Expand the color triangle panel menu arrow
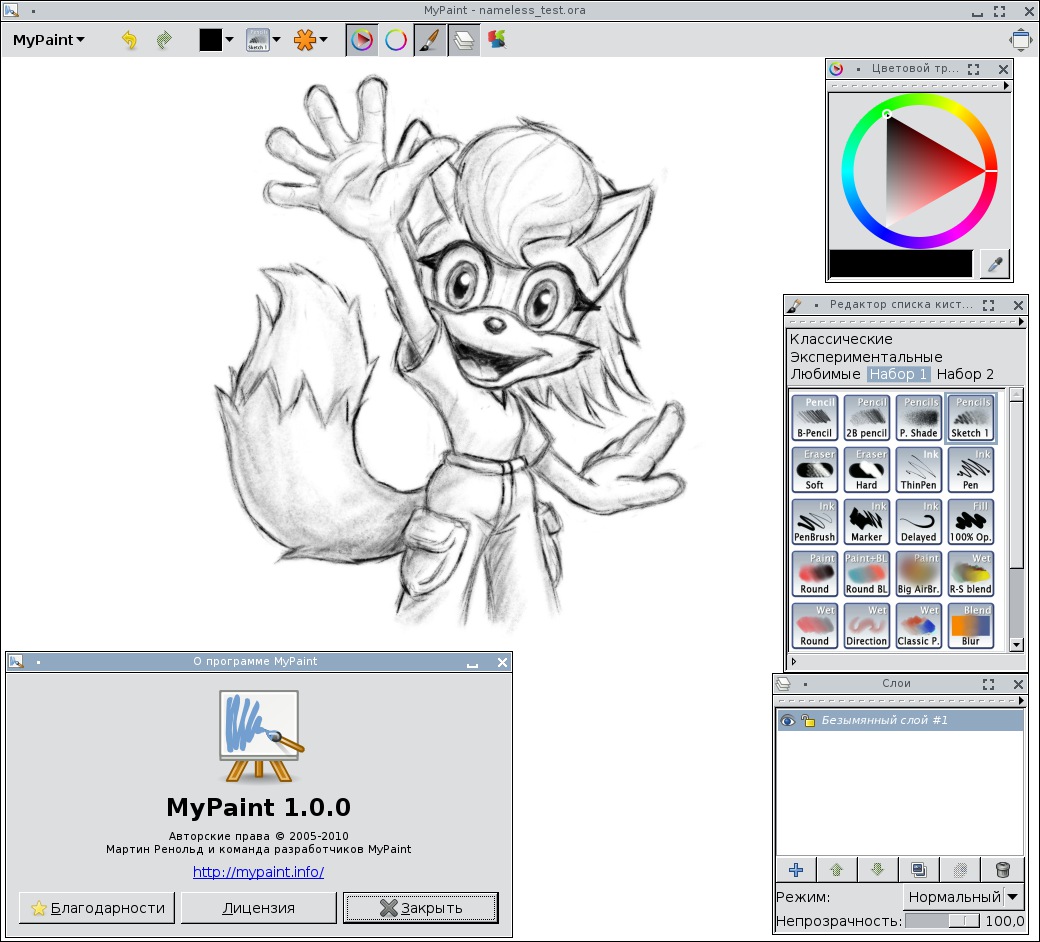The image size is (1040, 942). [1006, 86]
